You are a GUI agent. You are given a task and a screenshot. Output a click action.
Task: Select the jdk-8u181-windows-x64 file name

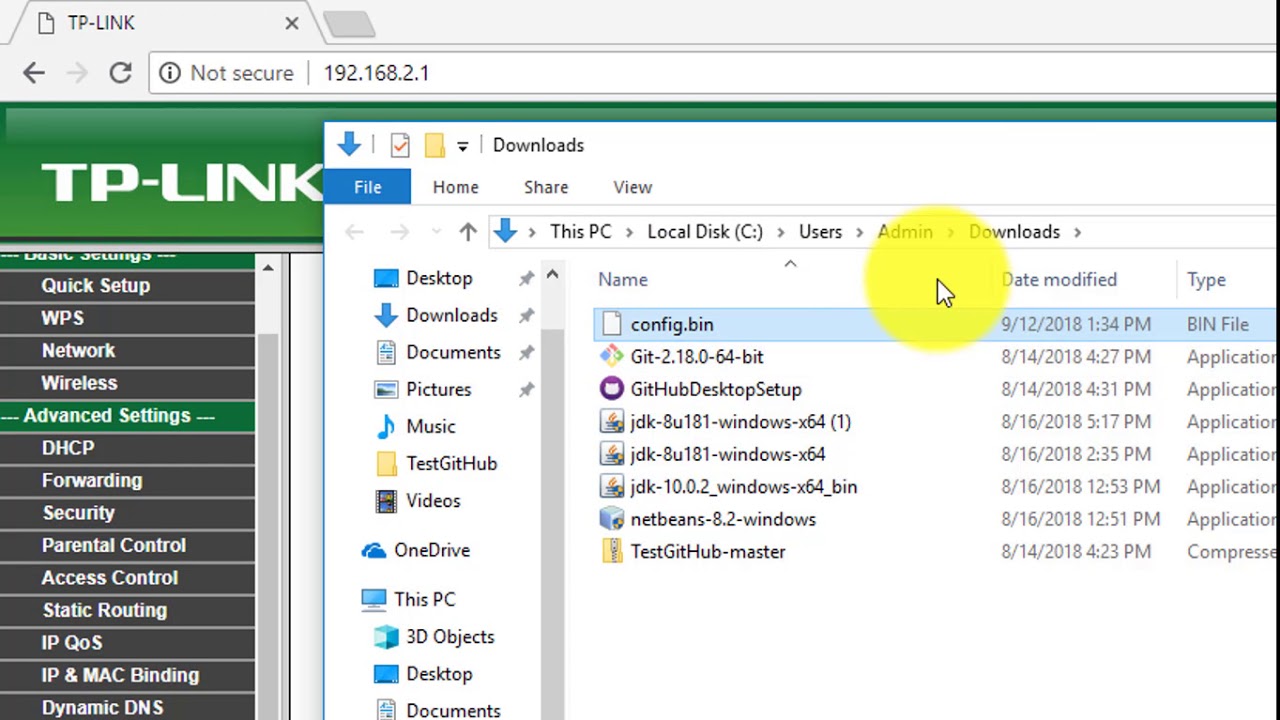coord(728,454)
